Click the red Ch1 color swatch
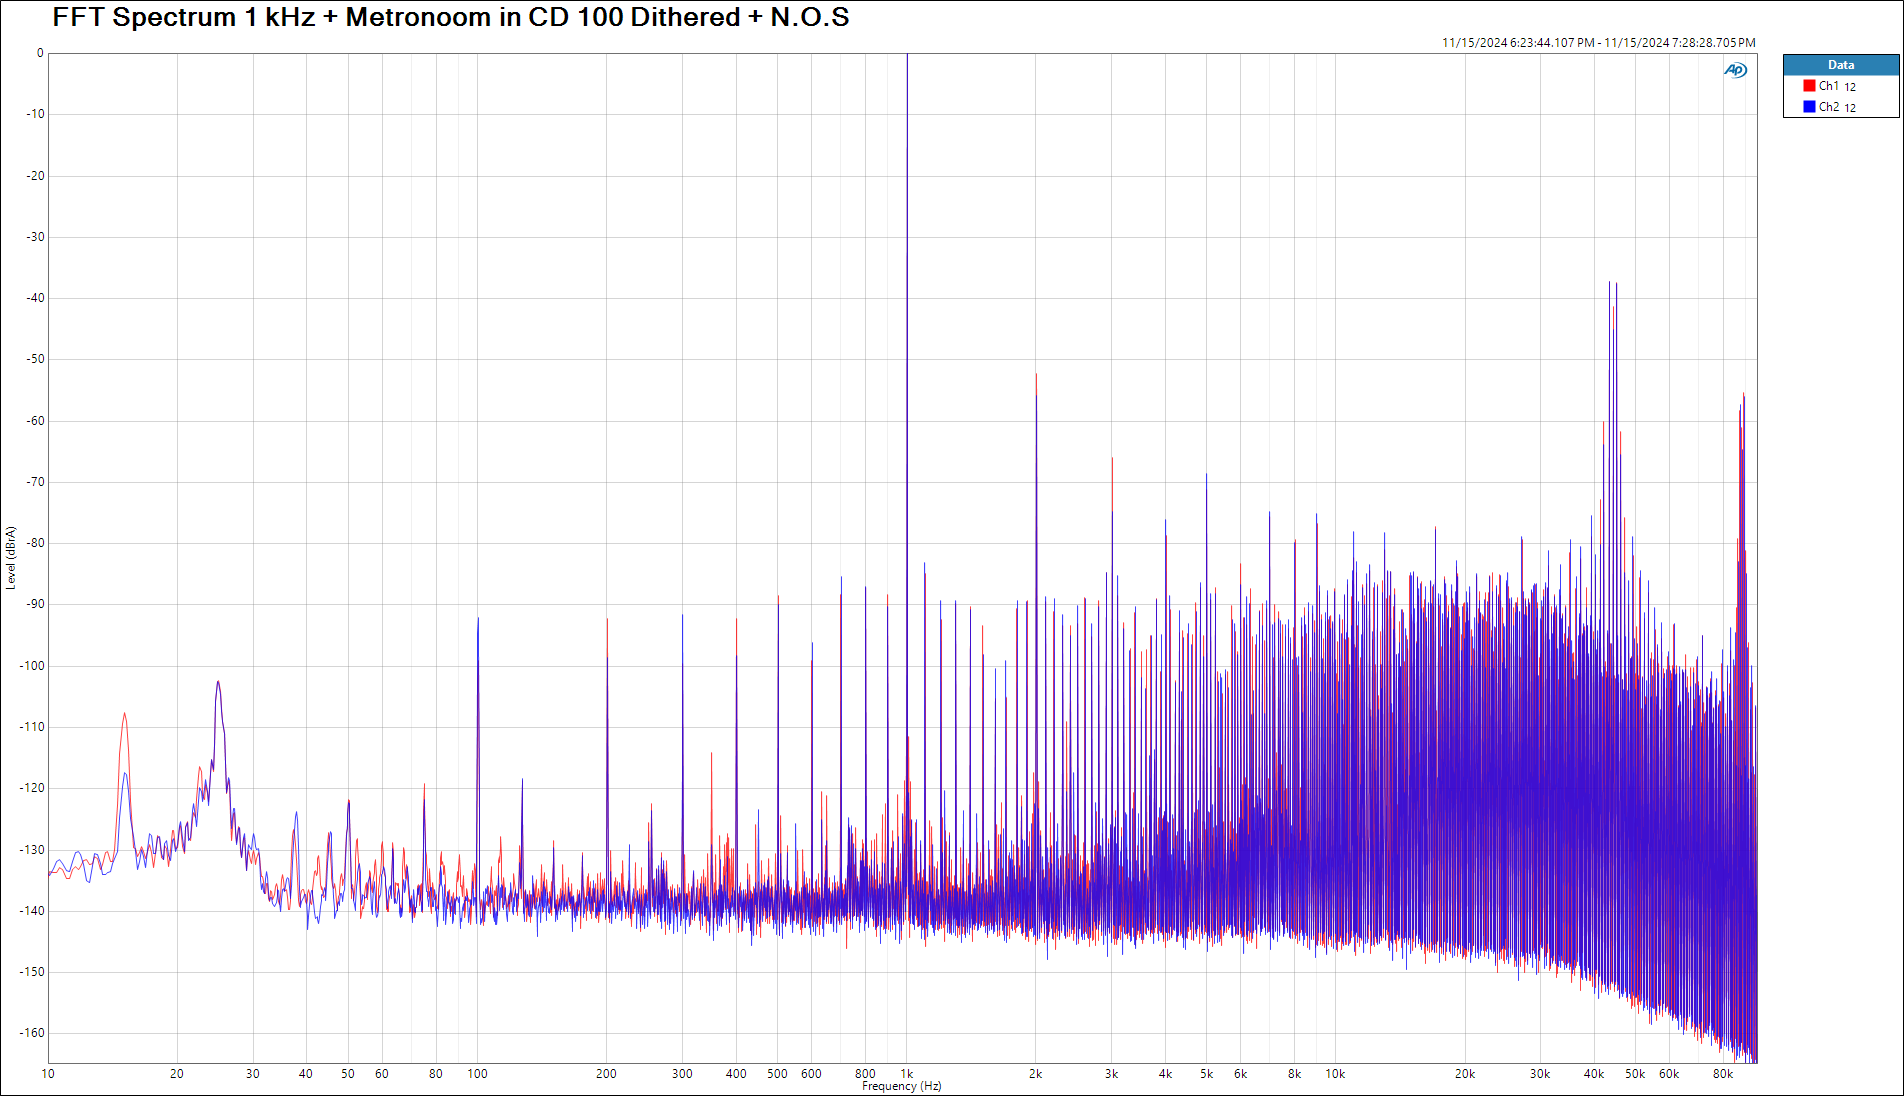The image size is (1904, 1096). (1809, 86)
